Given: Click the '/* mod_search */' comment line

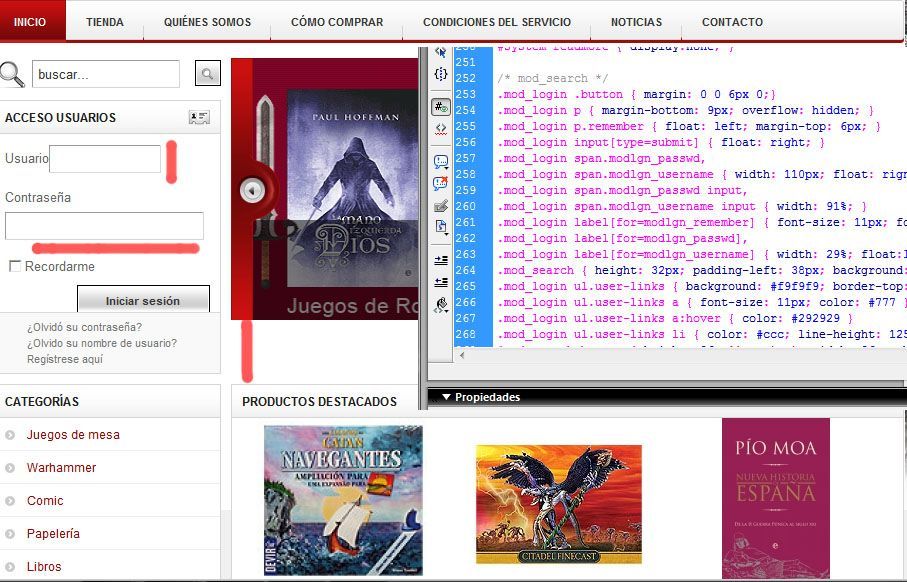Looking at the screenshot, I should (x=553, y=78).
